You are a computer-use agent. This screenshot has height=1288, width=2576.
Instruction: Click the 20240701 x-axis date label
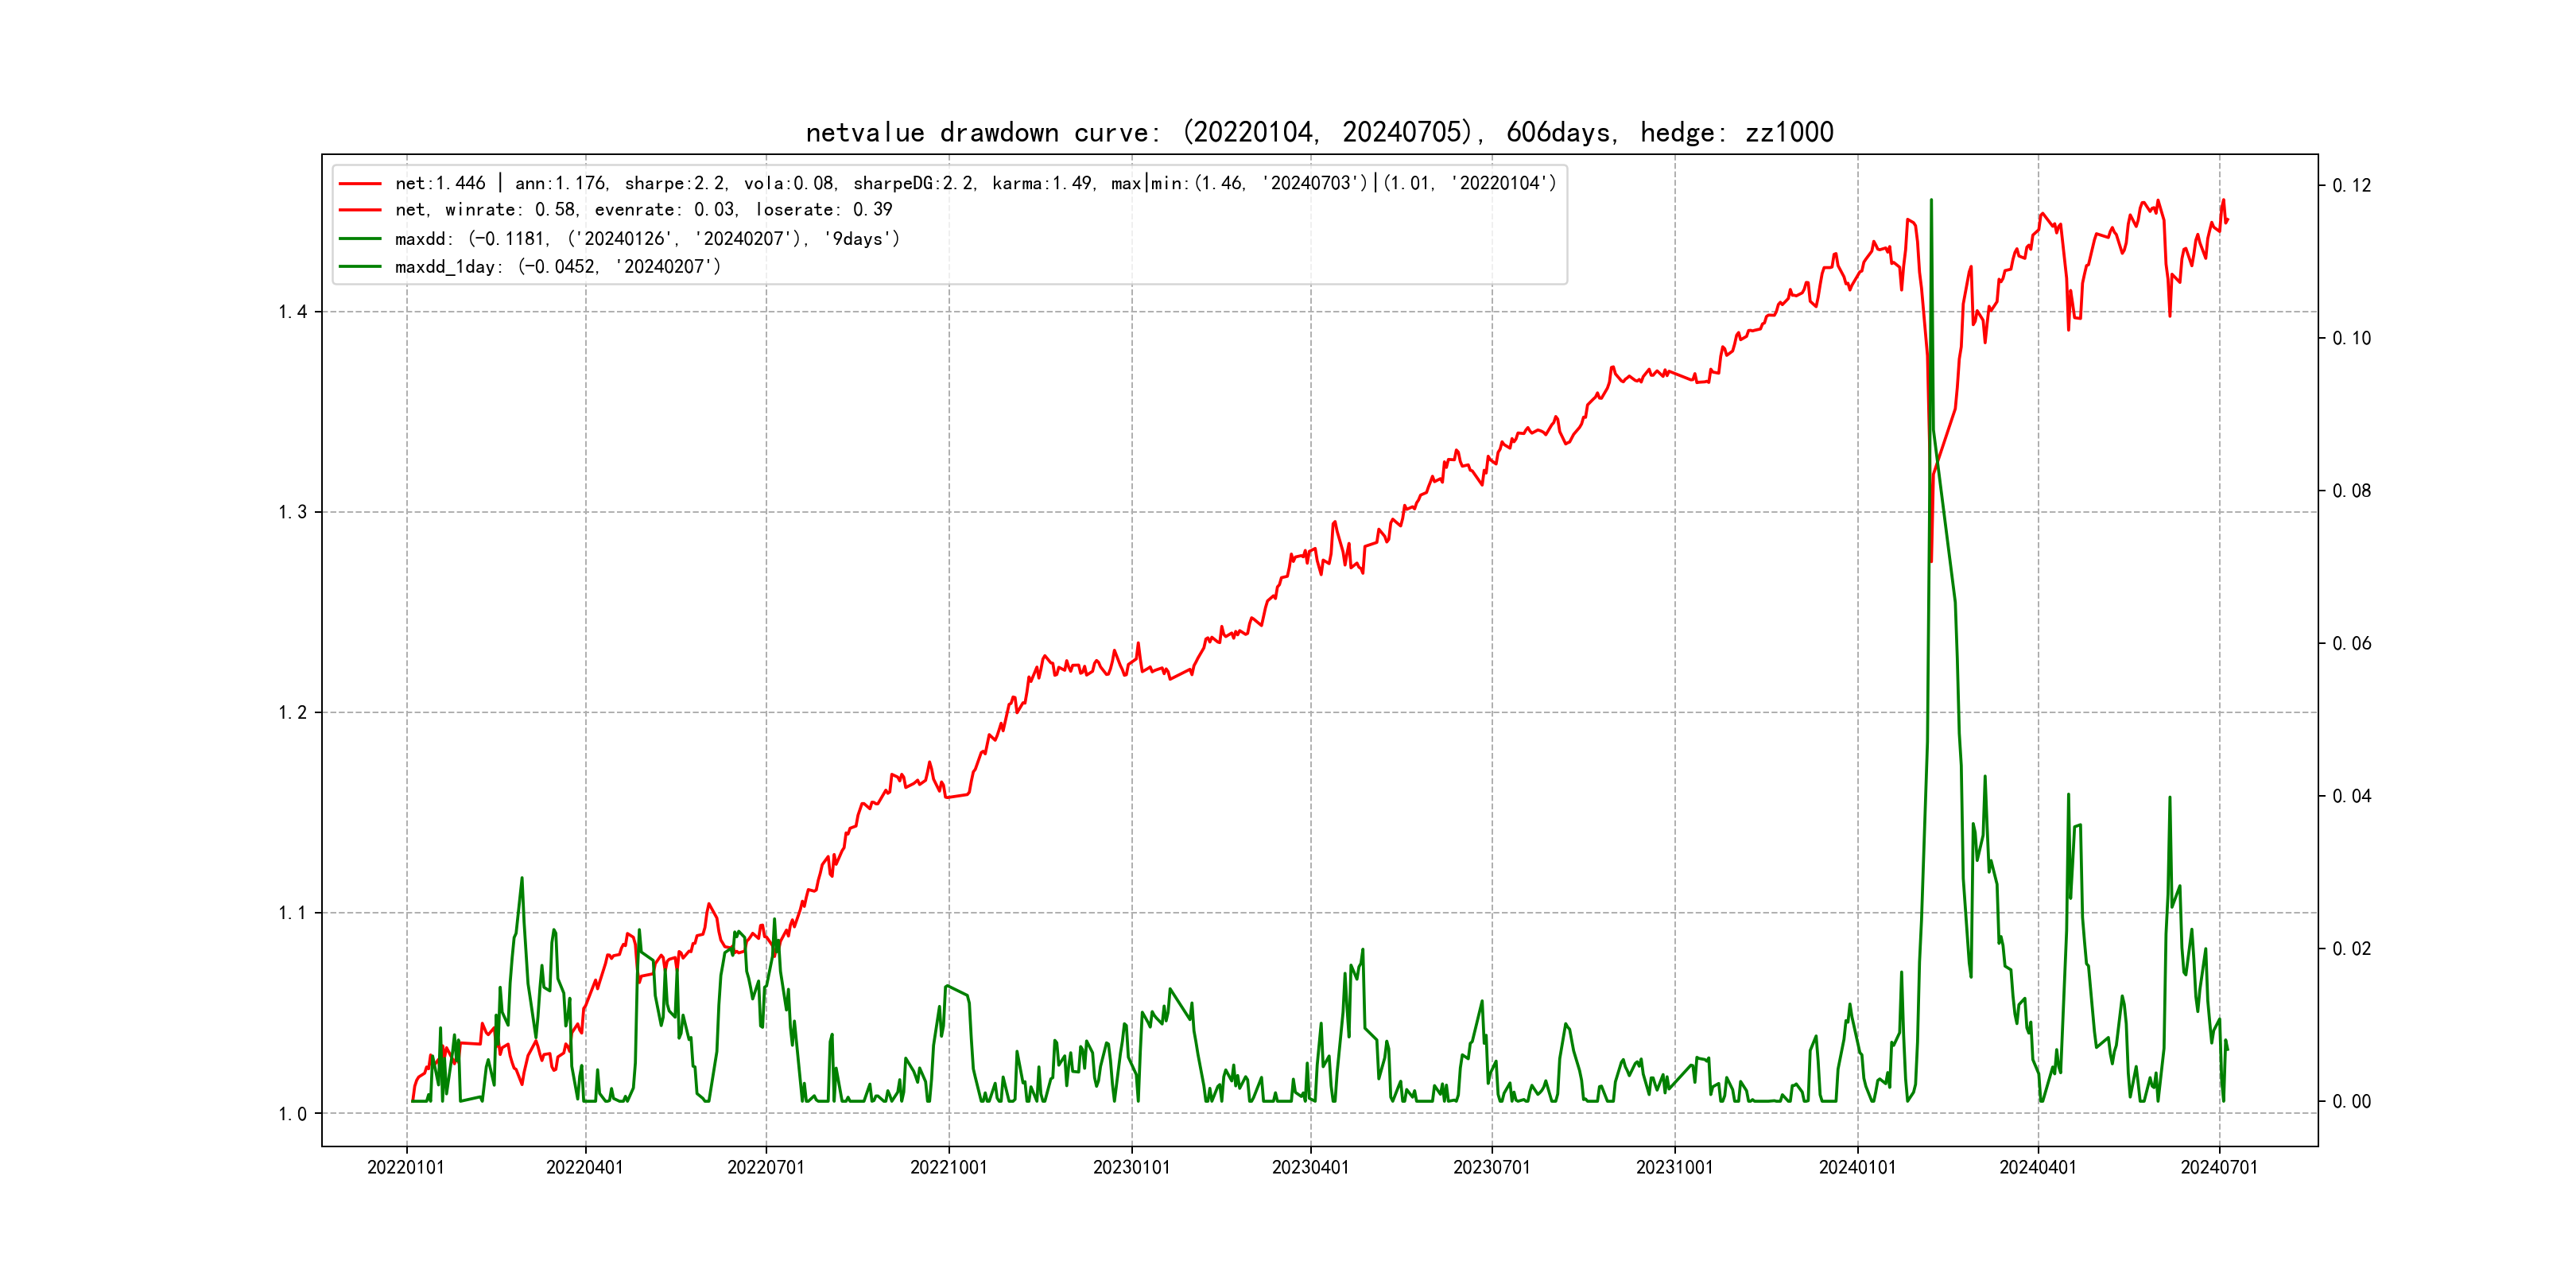[2219, 1168]
